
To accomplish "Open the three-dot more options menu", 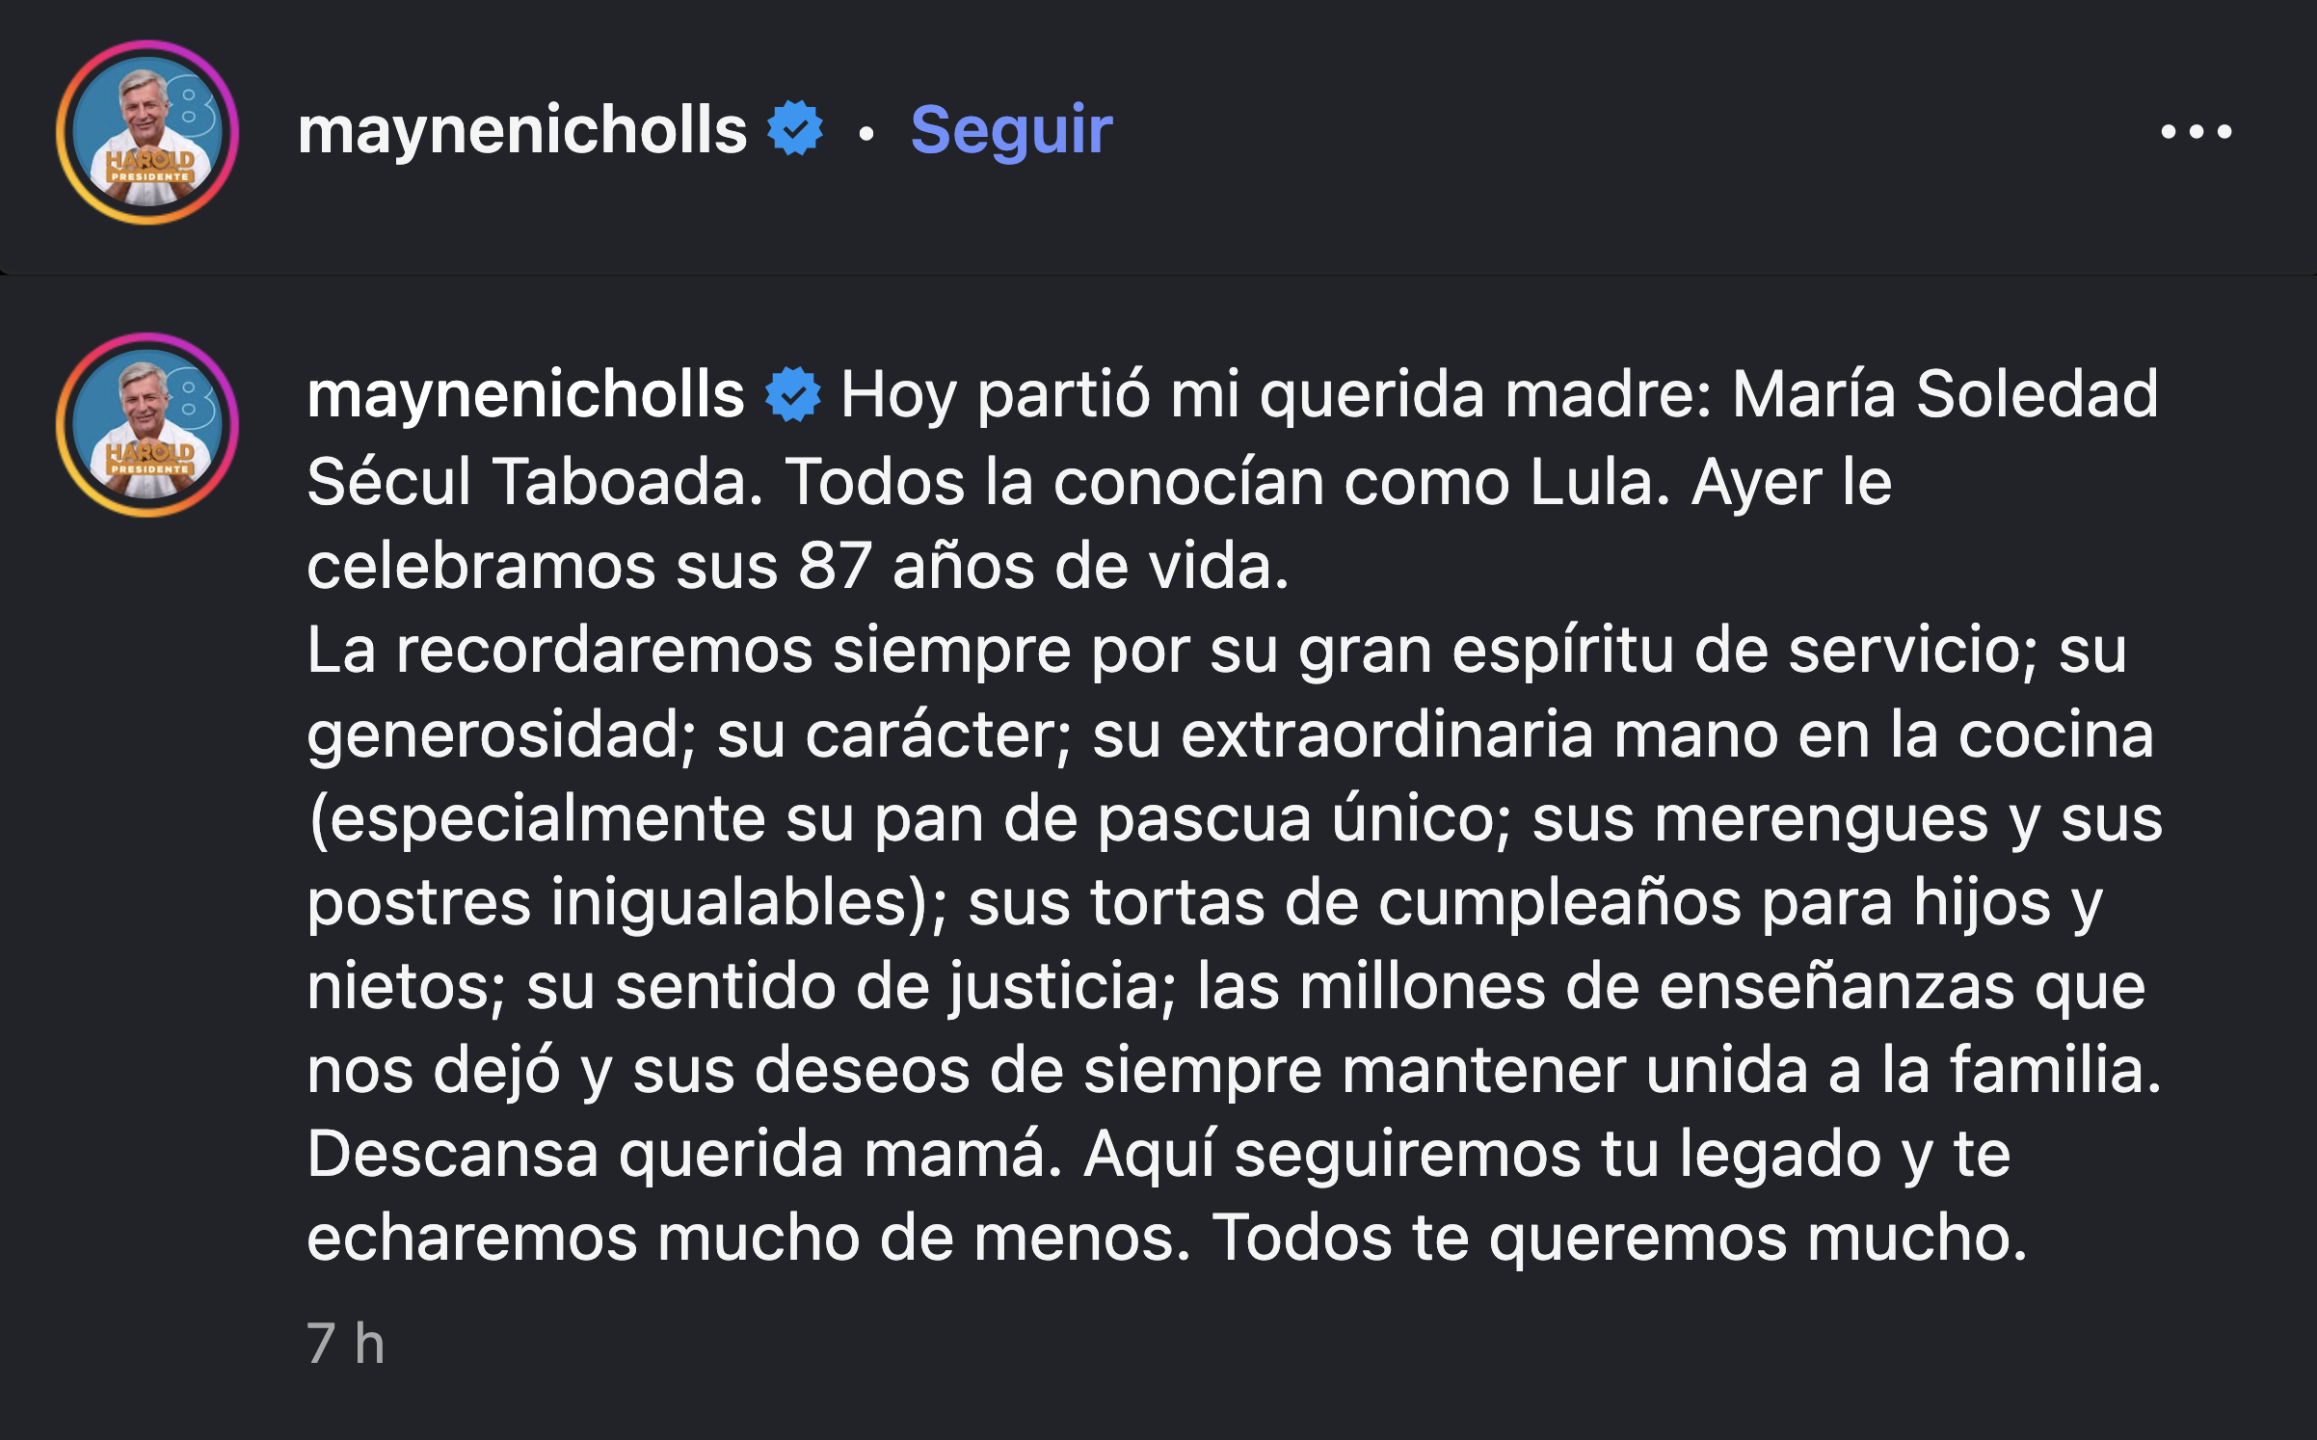I will (x=2195, y=132).
